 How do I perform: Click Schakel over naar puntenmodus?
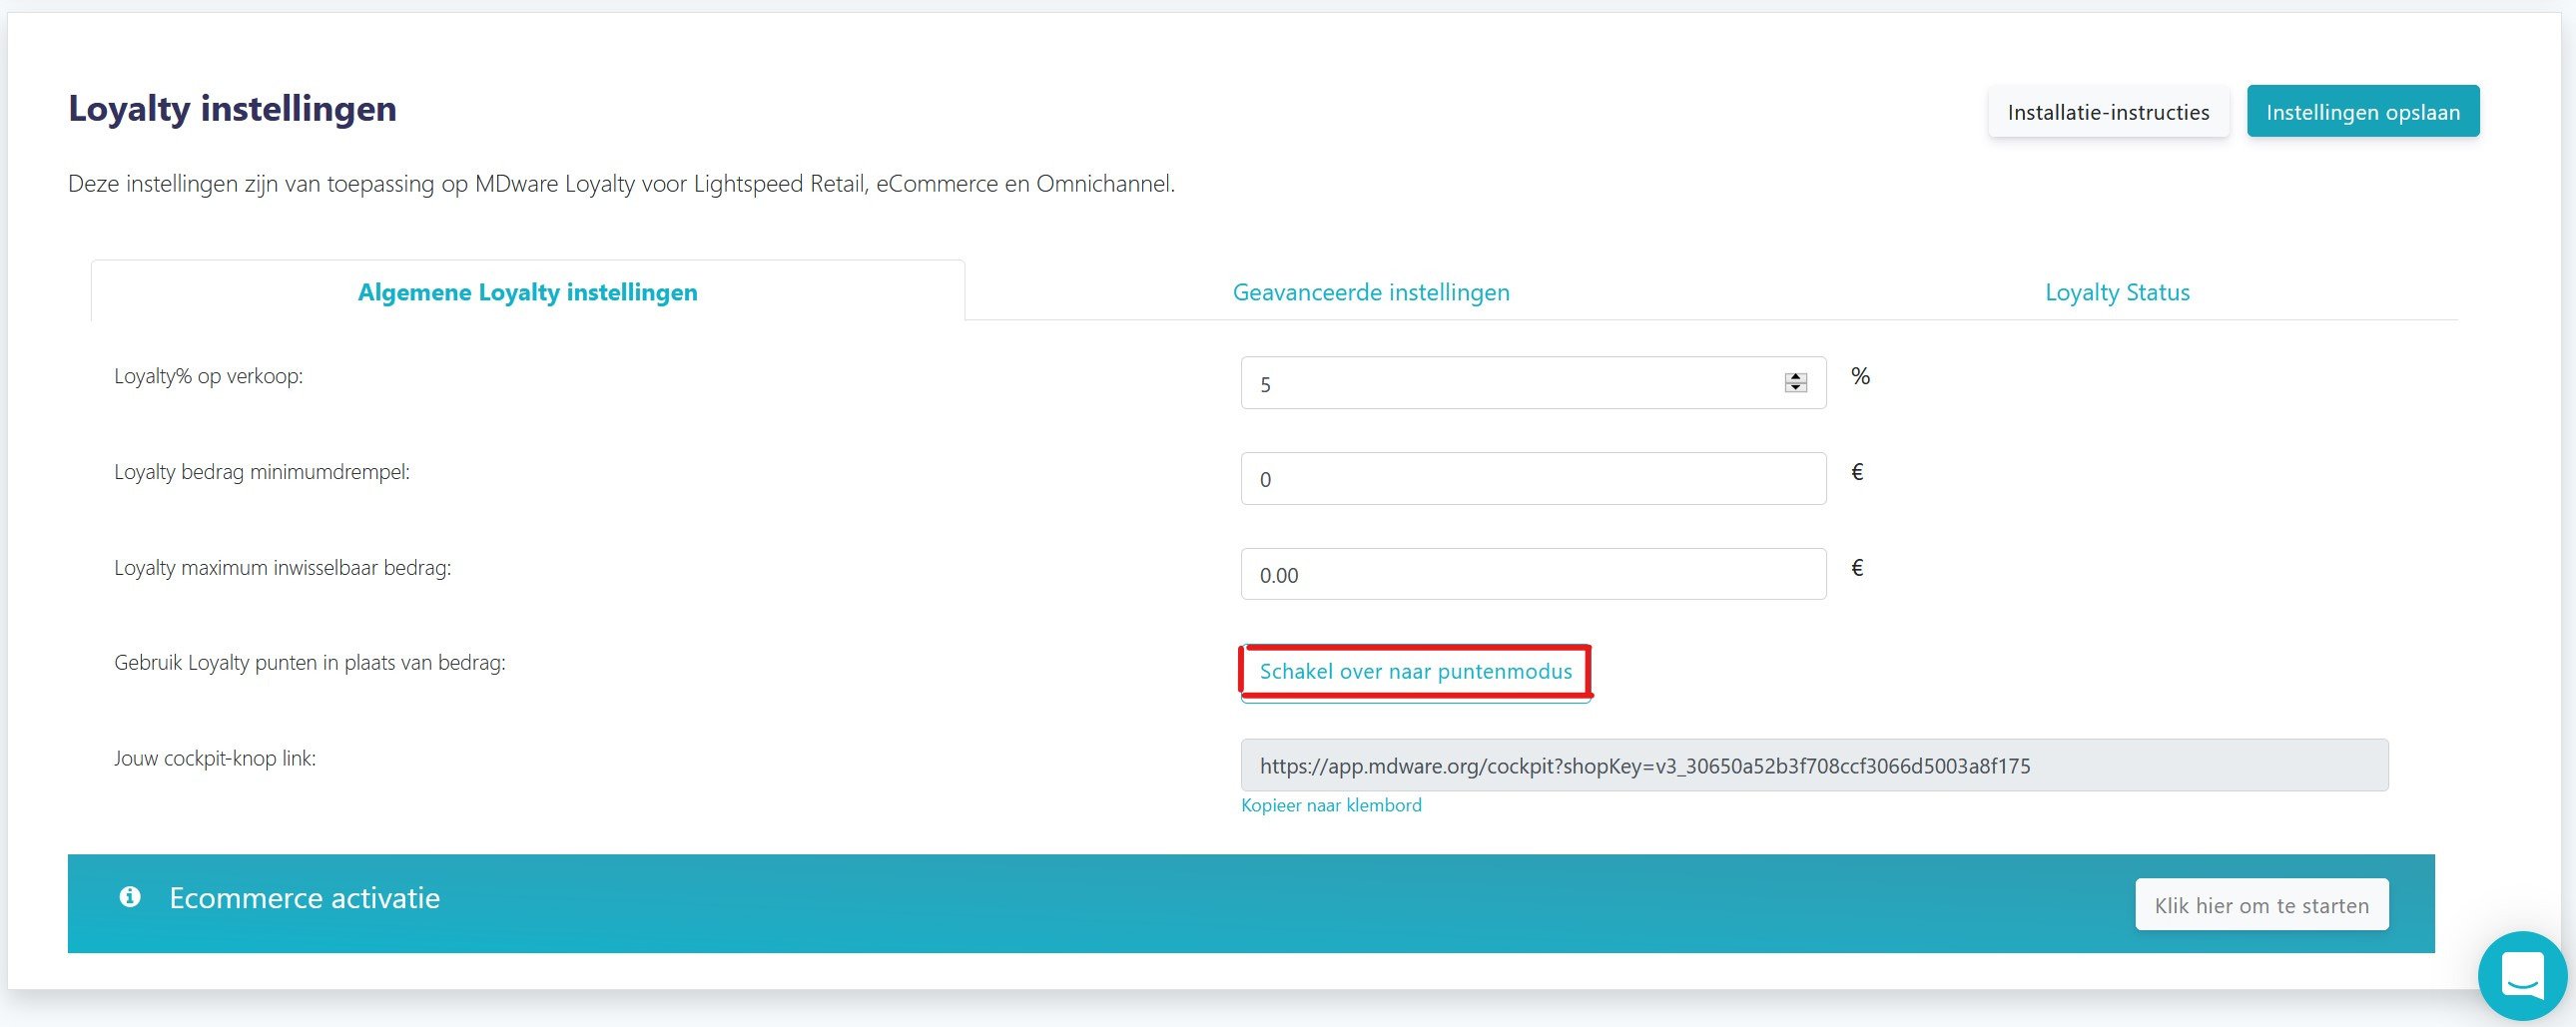pyautogui.click(x=1416, y=671)
